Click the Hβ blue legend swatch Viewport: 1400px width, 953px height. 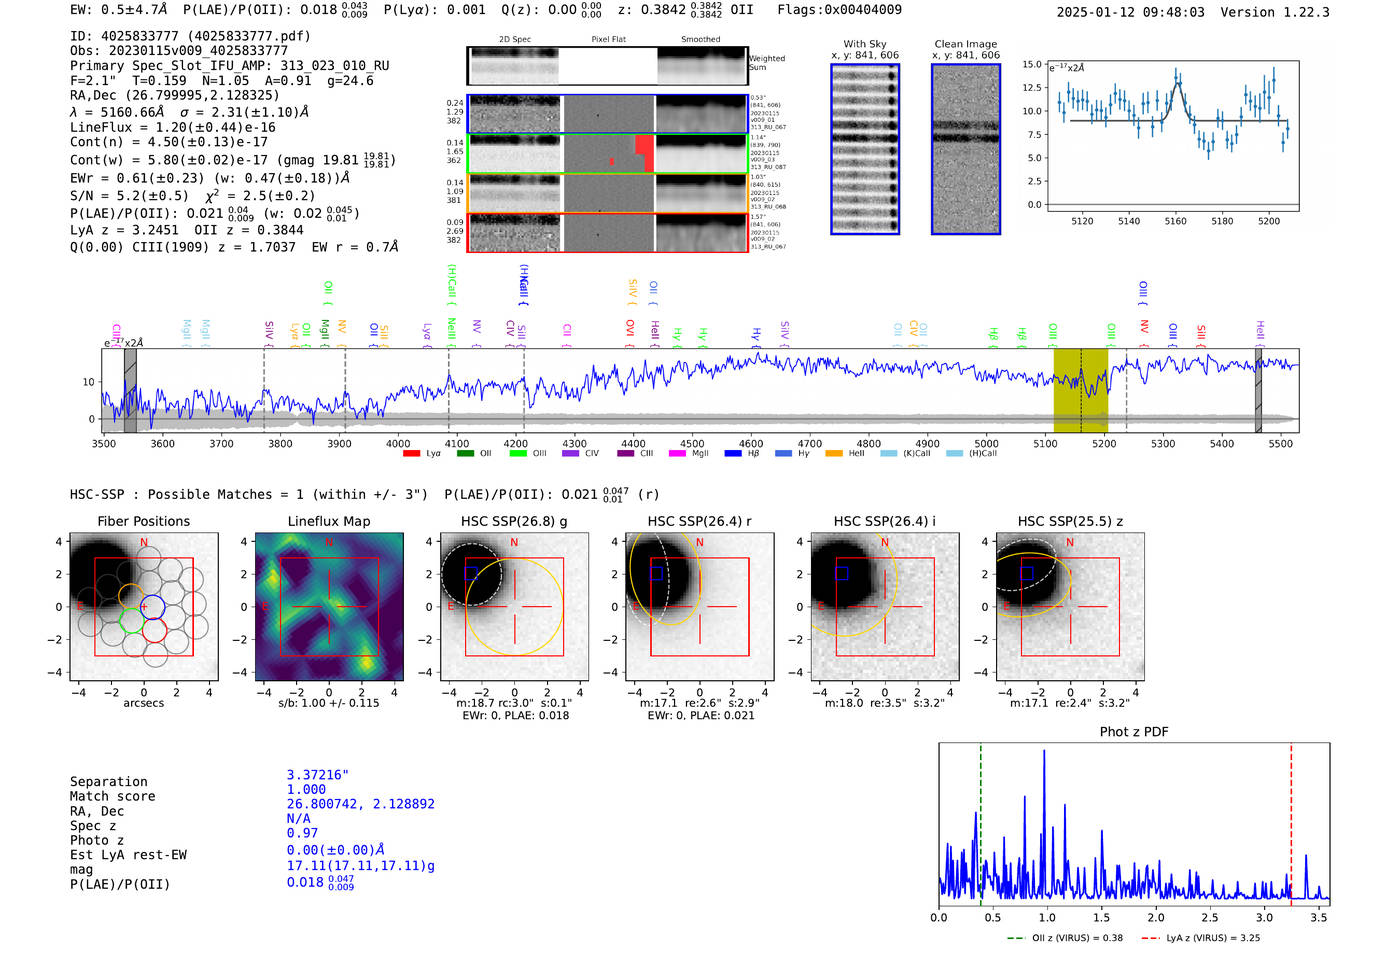[x=733, y=454]
